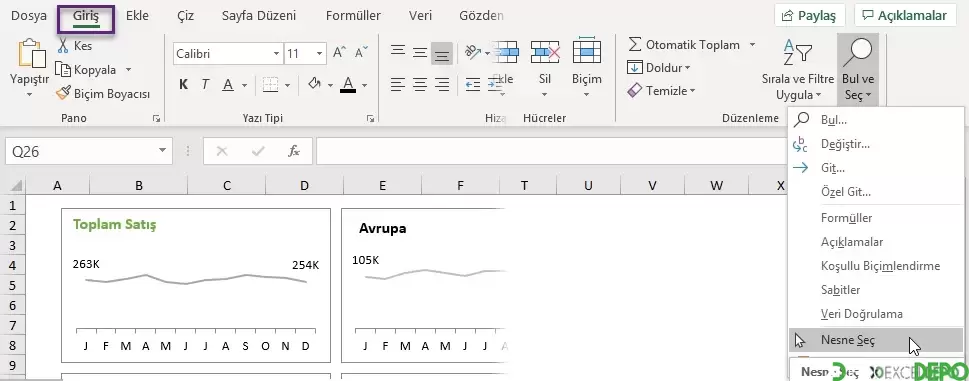This screenshot has height=381, width=969.
Task: Open the Yazı Tipi dialog launcher
Action: coord(370,118)
